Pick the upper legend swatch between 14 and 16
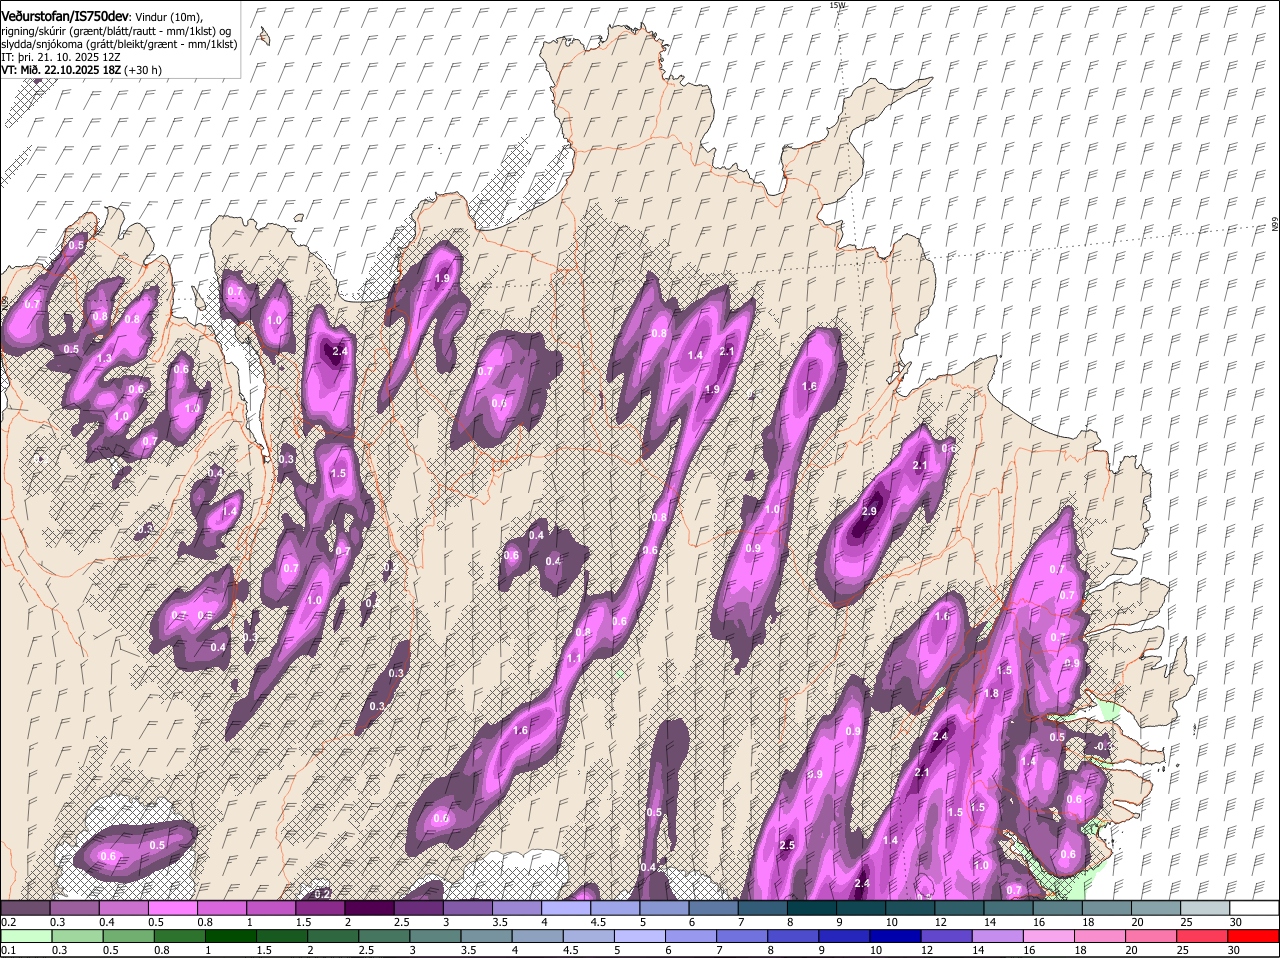This screenshot has height=958, width=1280. [1006, 907]
